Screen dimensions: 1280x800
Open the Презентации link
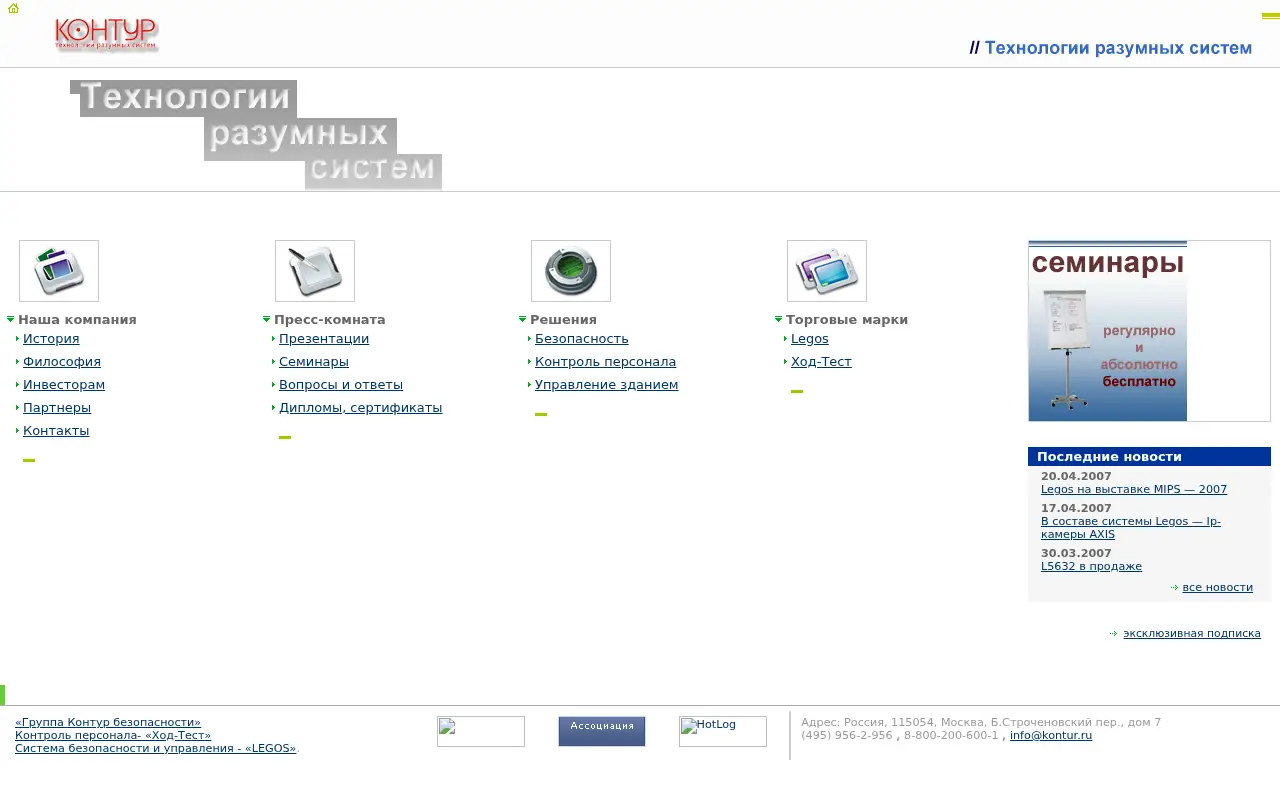(x=324, y=339)
